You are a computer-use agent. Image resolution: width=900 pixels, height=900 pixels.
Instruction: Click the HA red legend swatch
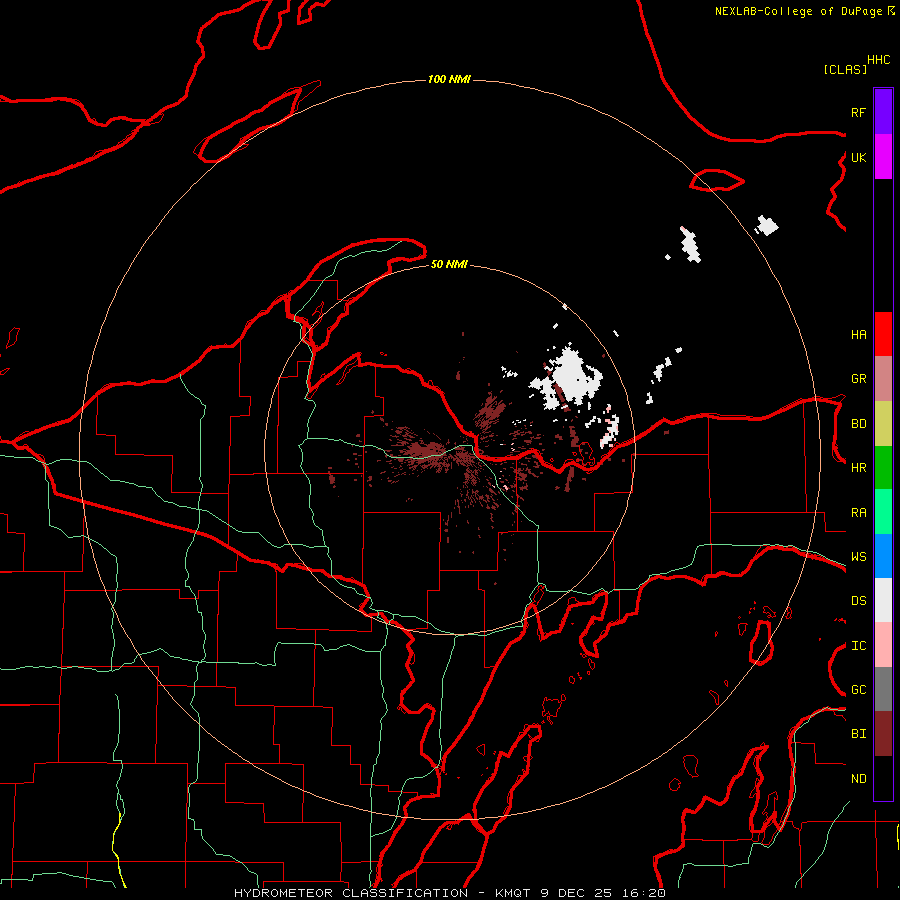tap(883, 334)
